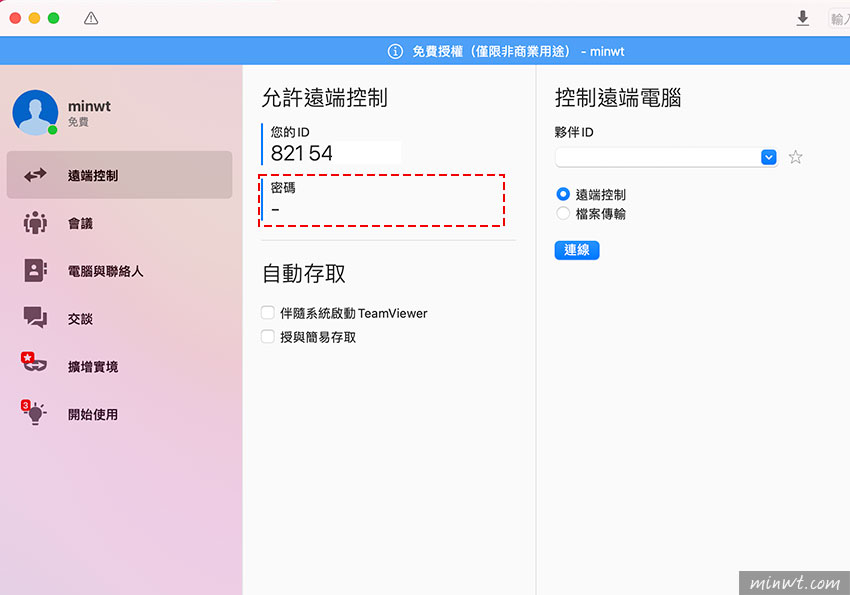
Task: Open the 交談 sidebar tab
Action: point(119,318)
